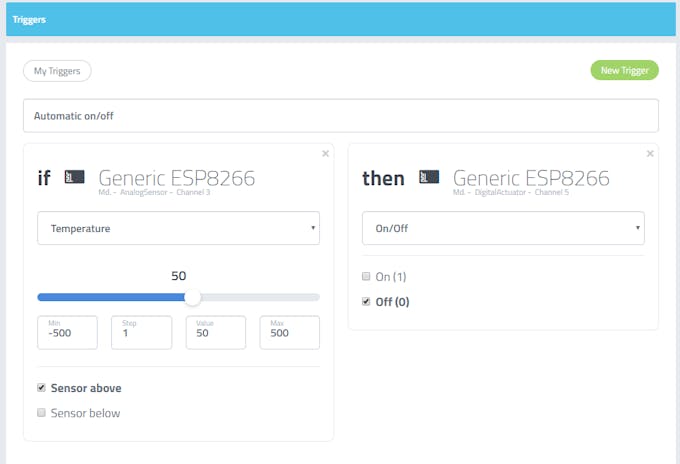Click the AnalogSensor Channel 3 subtitle
Screen dimensions: 680x464
(154, 192)
